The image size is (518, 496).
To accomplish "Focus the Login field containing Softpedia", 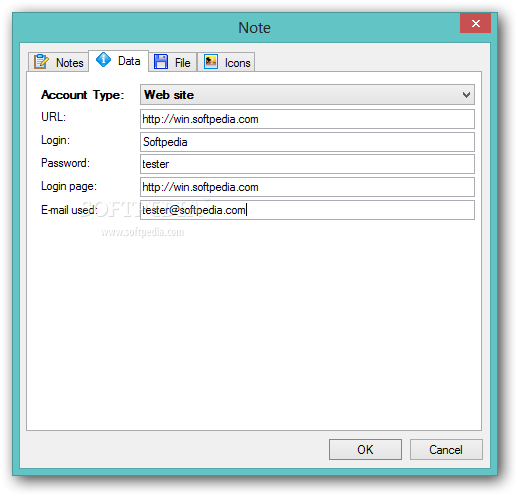I will [x=307, y=142].
